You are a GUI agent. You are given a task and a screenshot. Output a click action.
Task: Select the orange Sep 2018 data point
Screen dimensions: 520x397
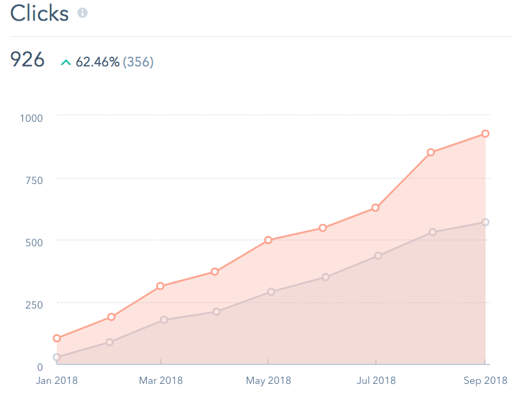[485, 134]
